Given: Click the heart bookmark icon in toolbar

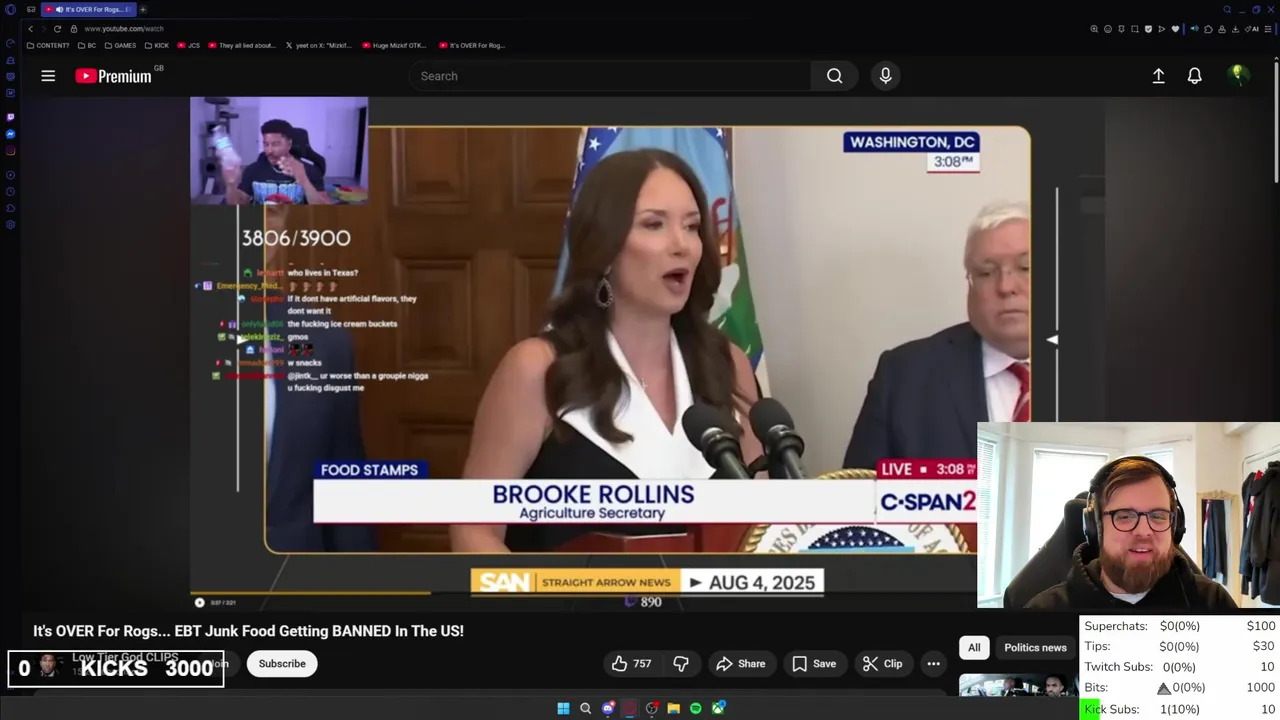Looking at the screenshot, I should [1175, 29].
